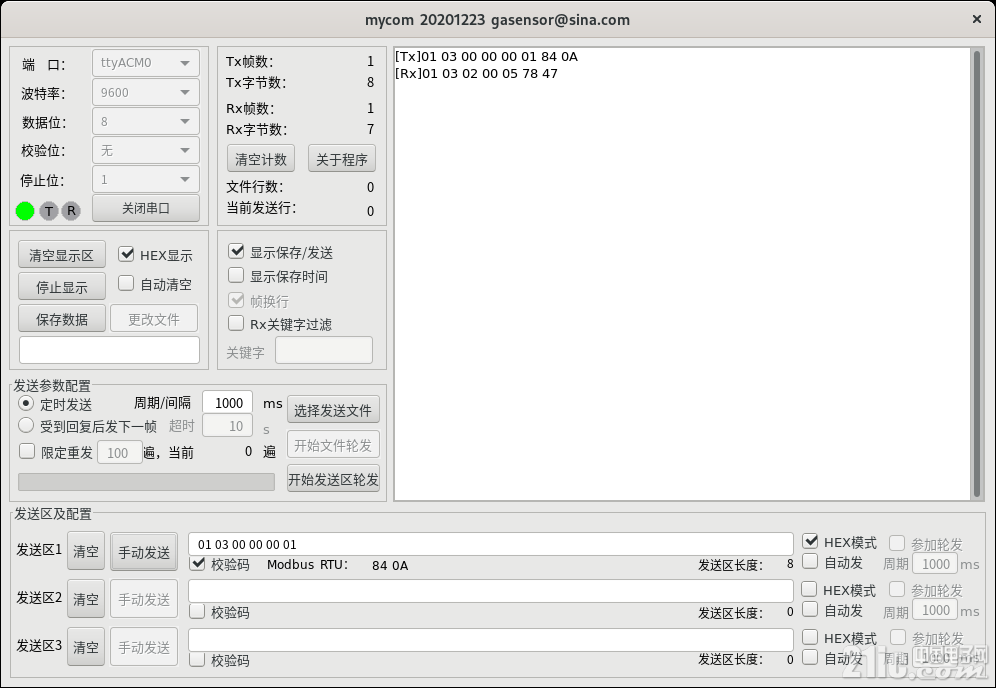
Task: Open the 波特率 9600 dropdown
Action: 145,92
